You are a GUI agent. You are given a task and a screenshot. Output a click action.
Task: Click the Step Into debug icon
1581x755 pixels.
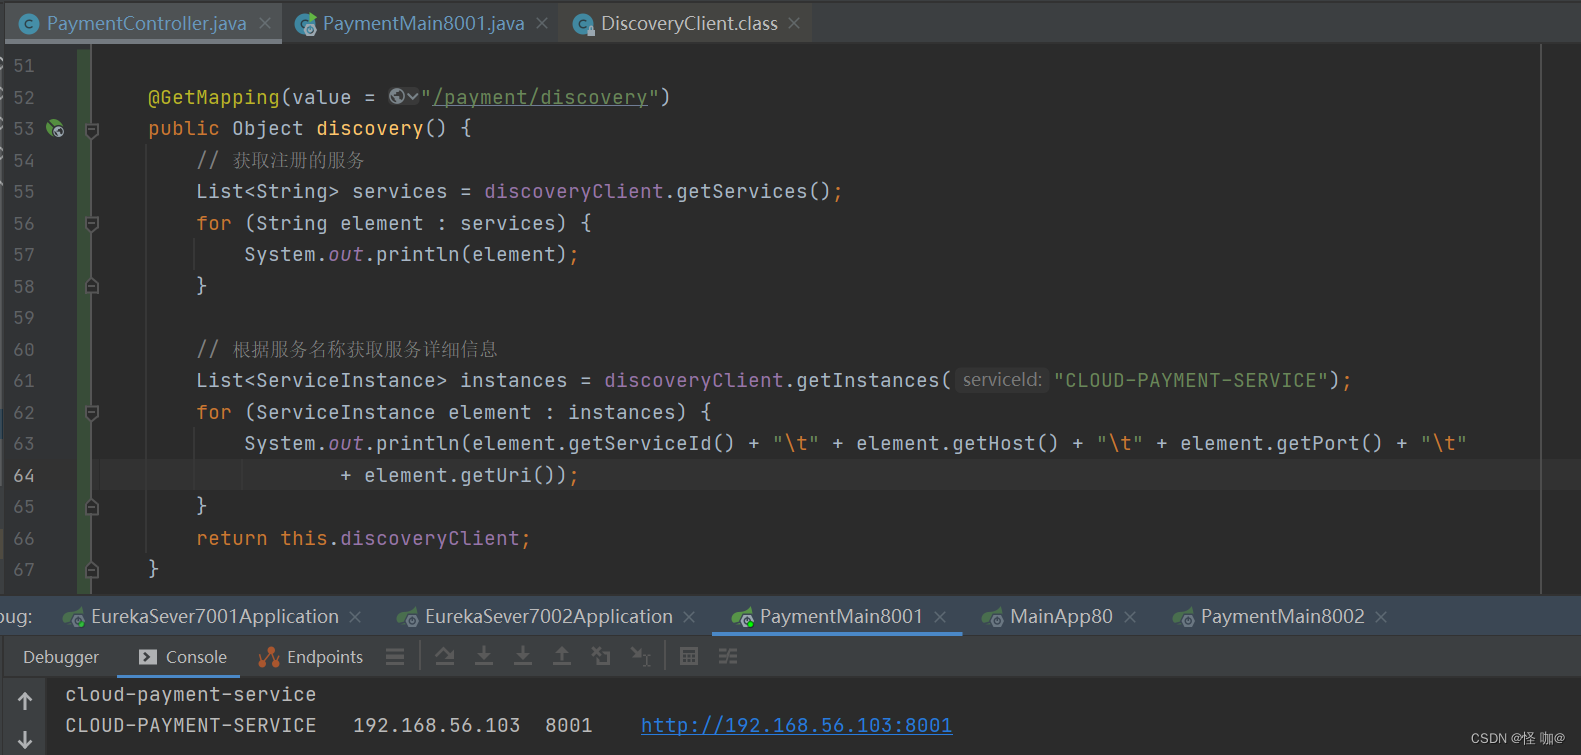(x=484, y=657)
